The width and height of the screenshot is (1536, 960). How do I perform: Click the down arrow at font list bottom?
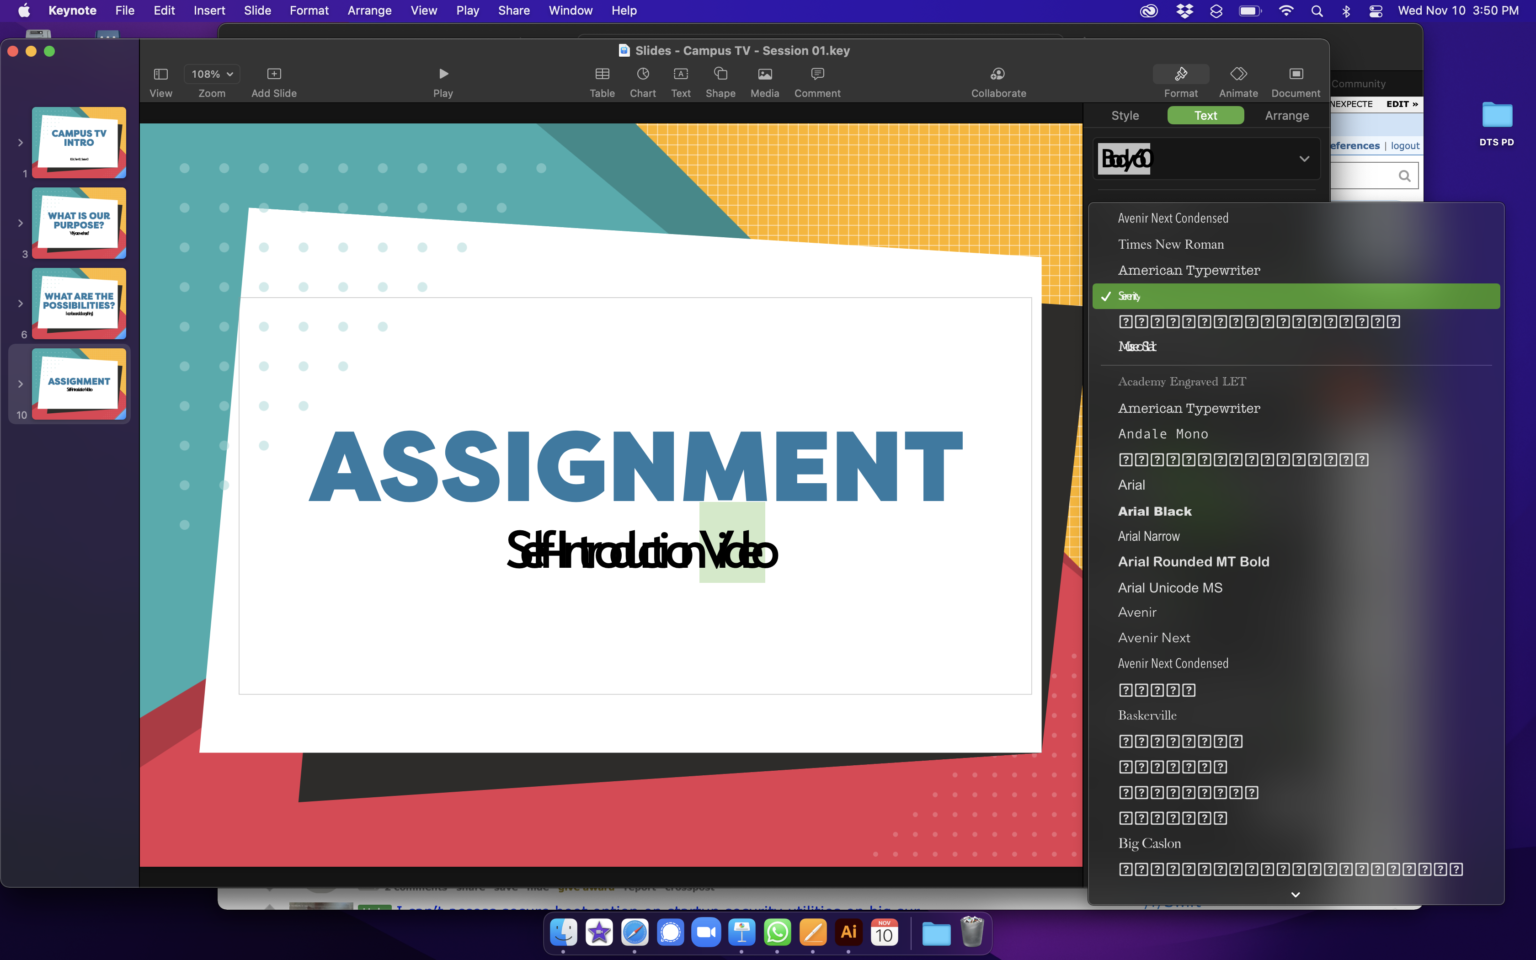(x=1295, y=895)
